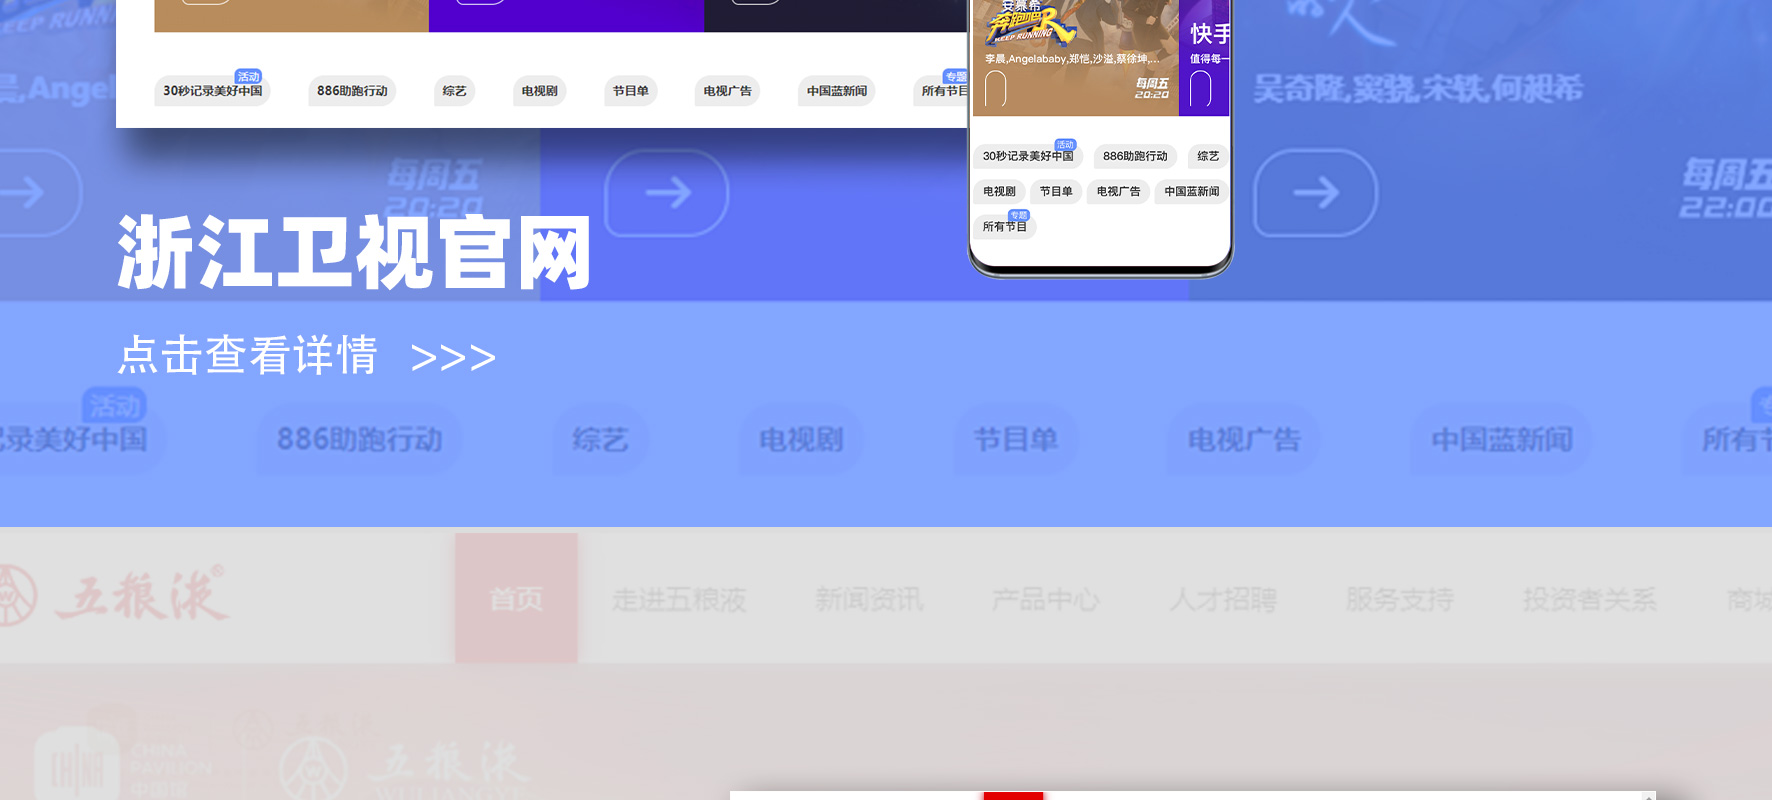Open the 点击查看详情 >>> link
This screenshot has height=800, width=1772.
307,356
